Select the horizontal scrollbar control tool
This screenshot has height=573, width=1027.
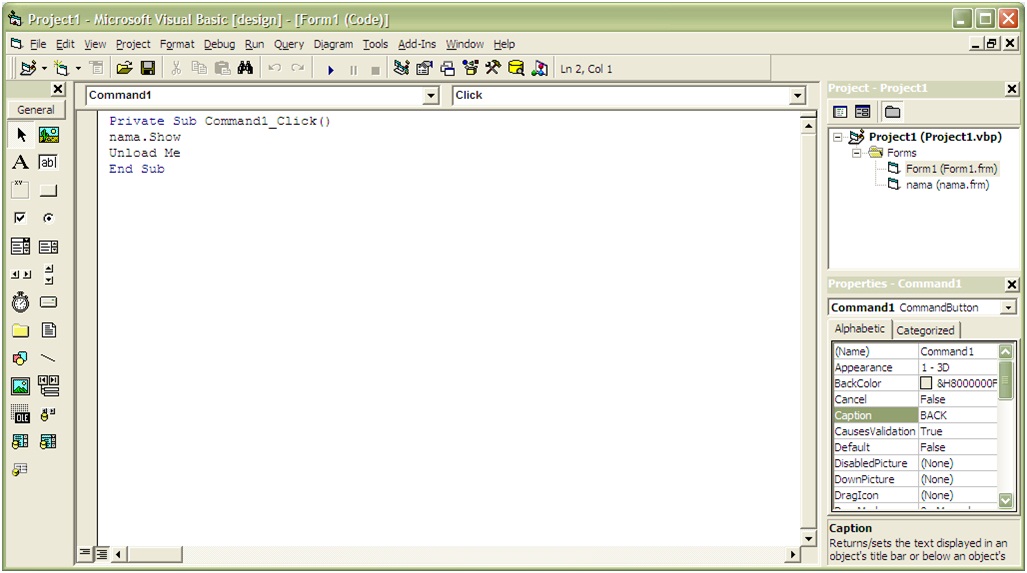click(x=20, y=274)
